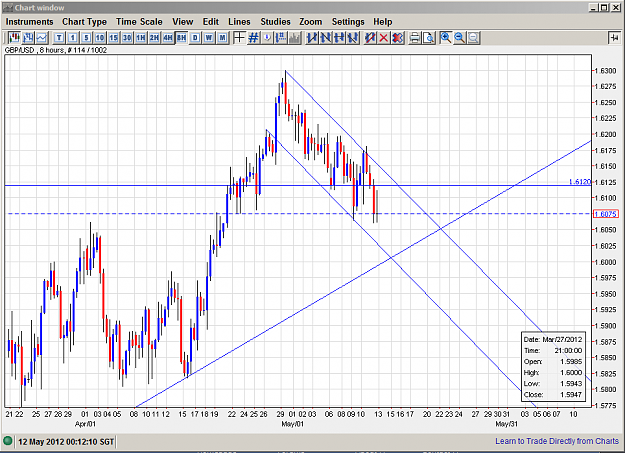The width and height of the screenshot is (625, 453).
Task: Select the second line drawing tool
Action: click(x=325, y=38)
